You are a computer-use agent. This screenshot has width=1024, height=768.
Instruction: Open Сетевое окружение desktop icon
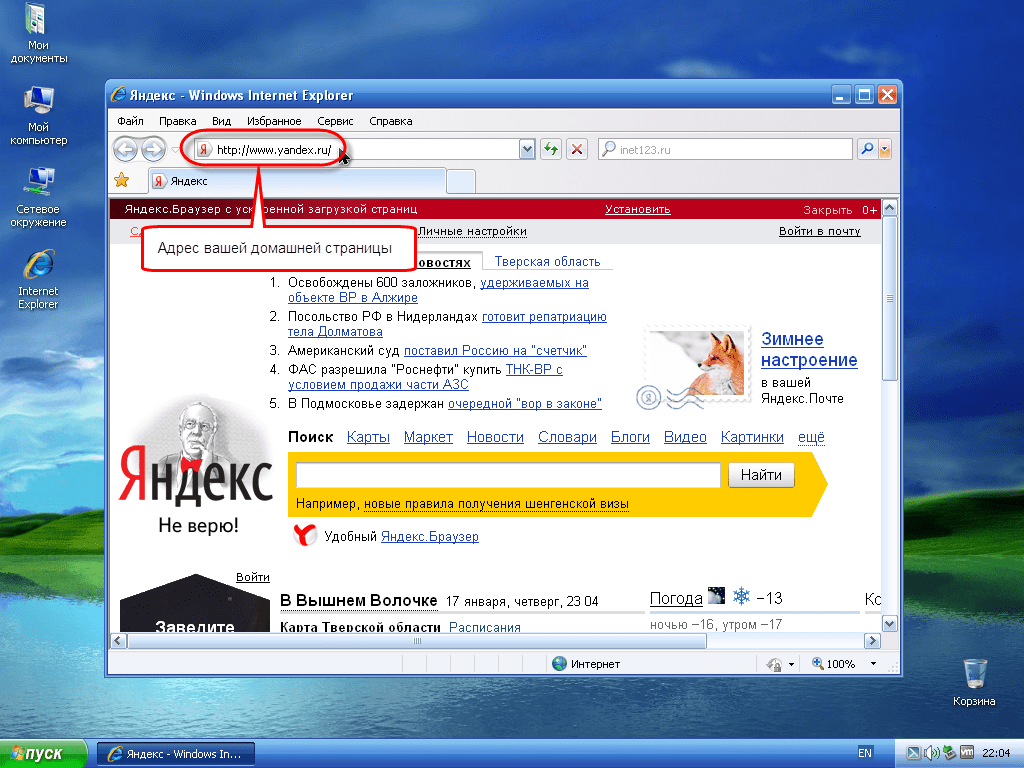(38, 197)
